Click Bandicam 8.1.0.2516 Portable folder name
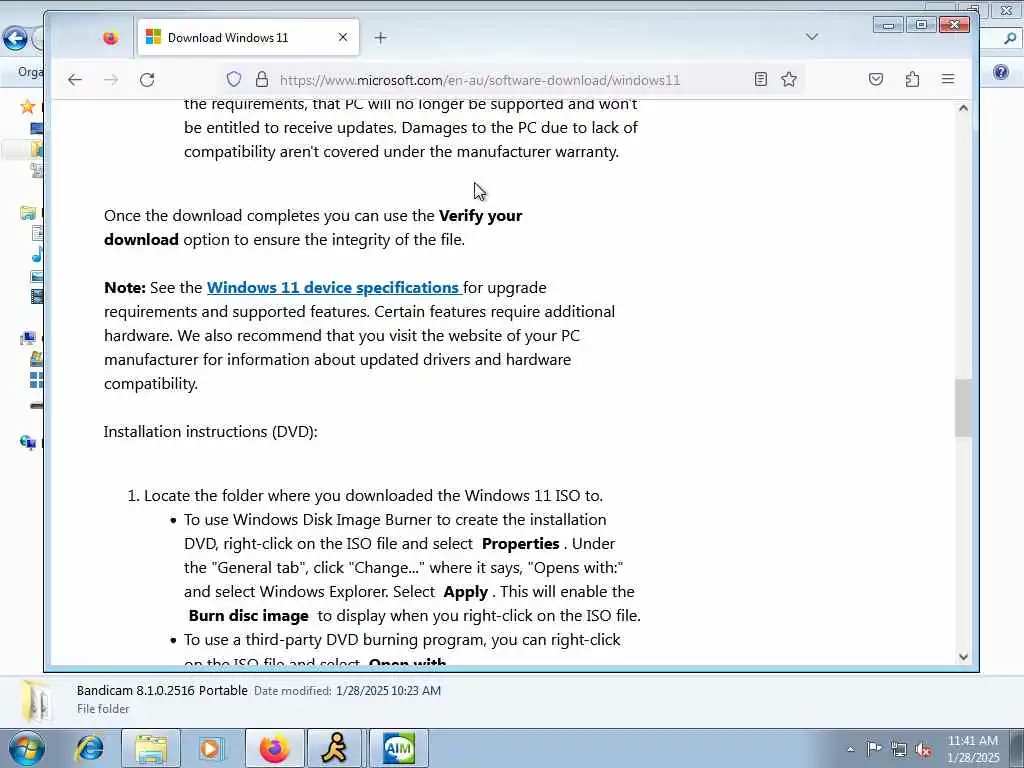The height and width of the screenshot is (768, 1024). click(x=162, y=690)
